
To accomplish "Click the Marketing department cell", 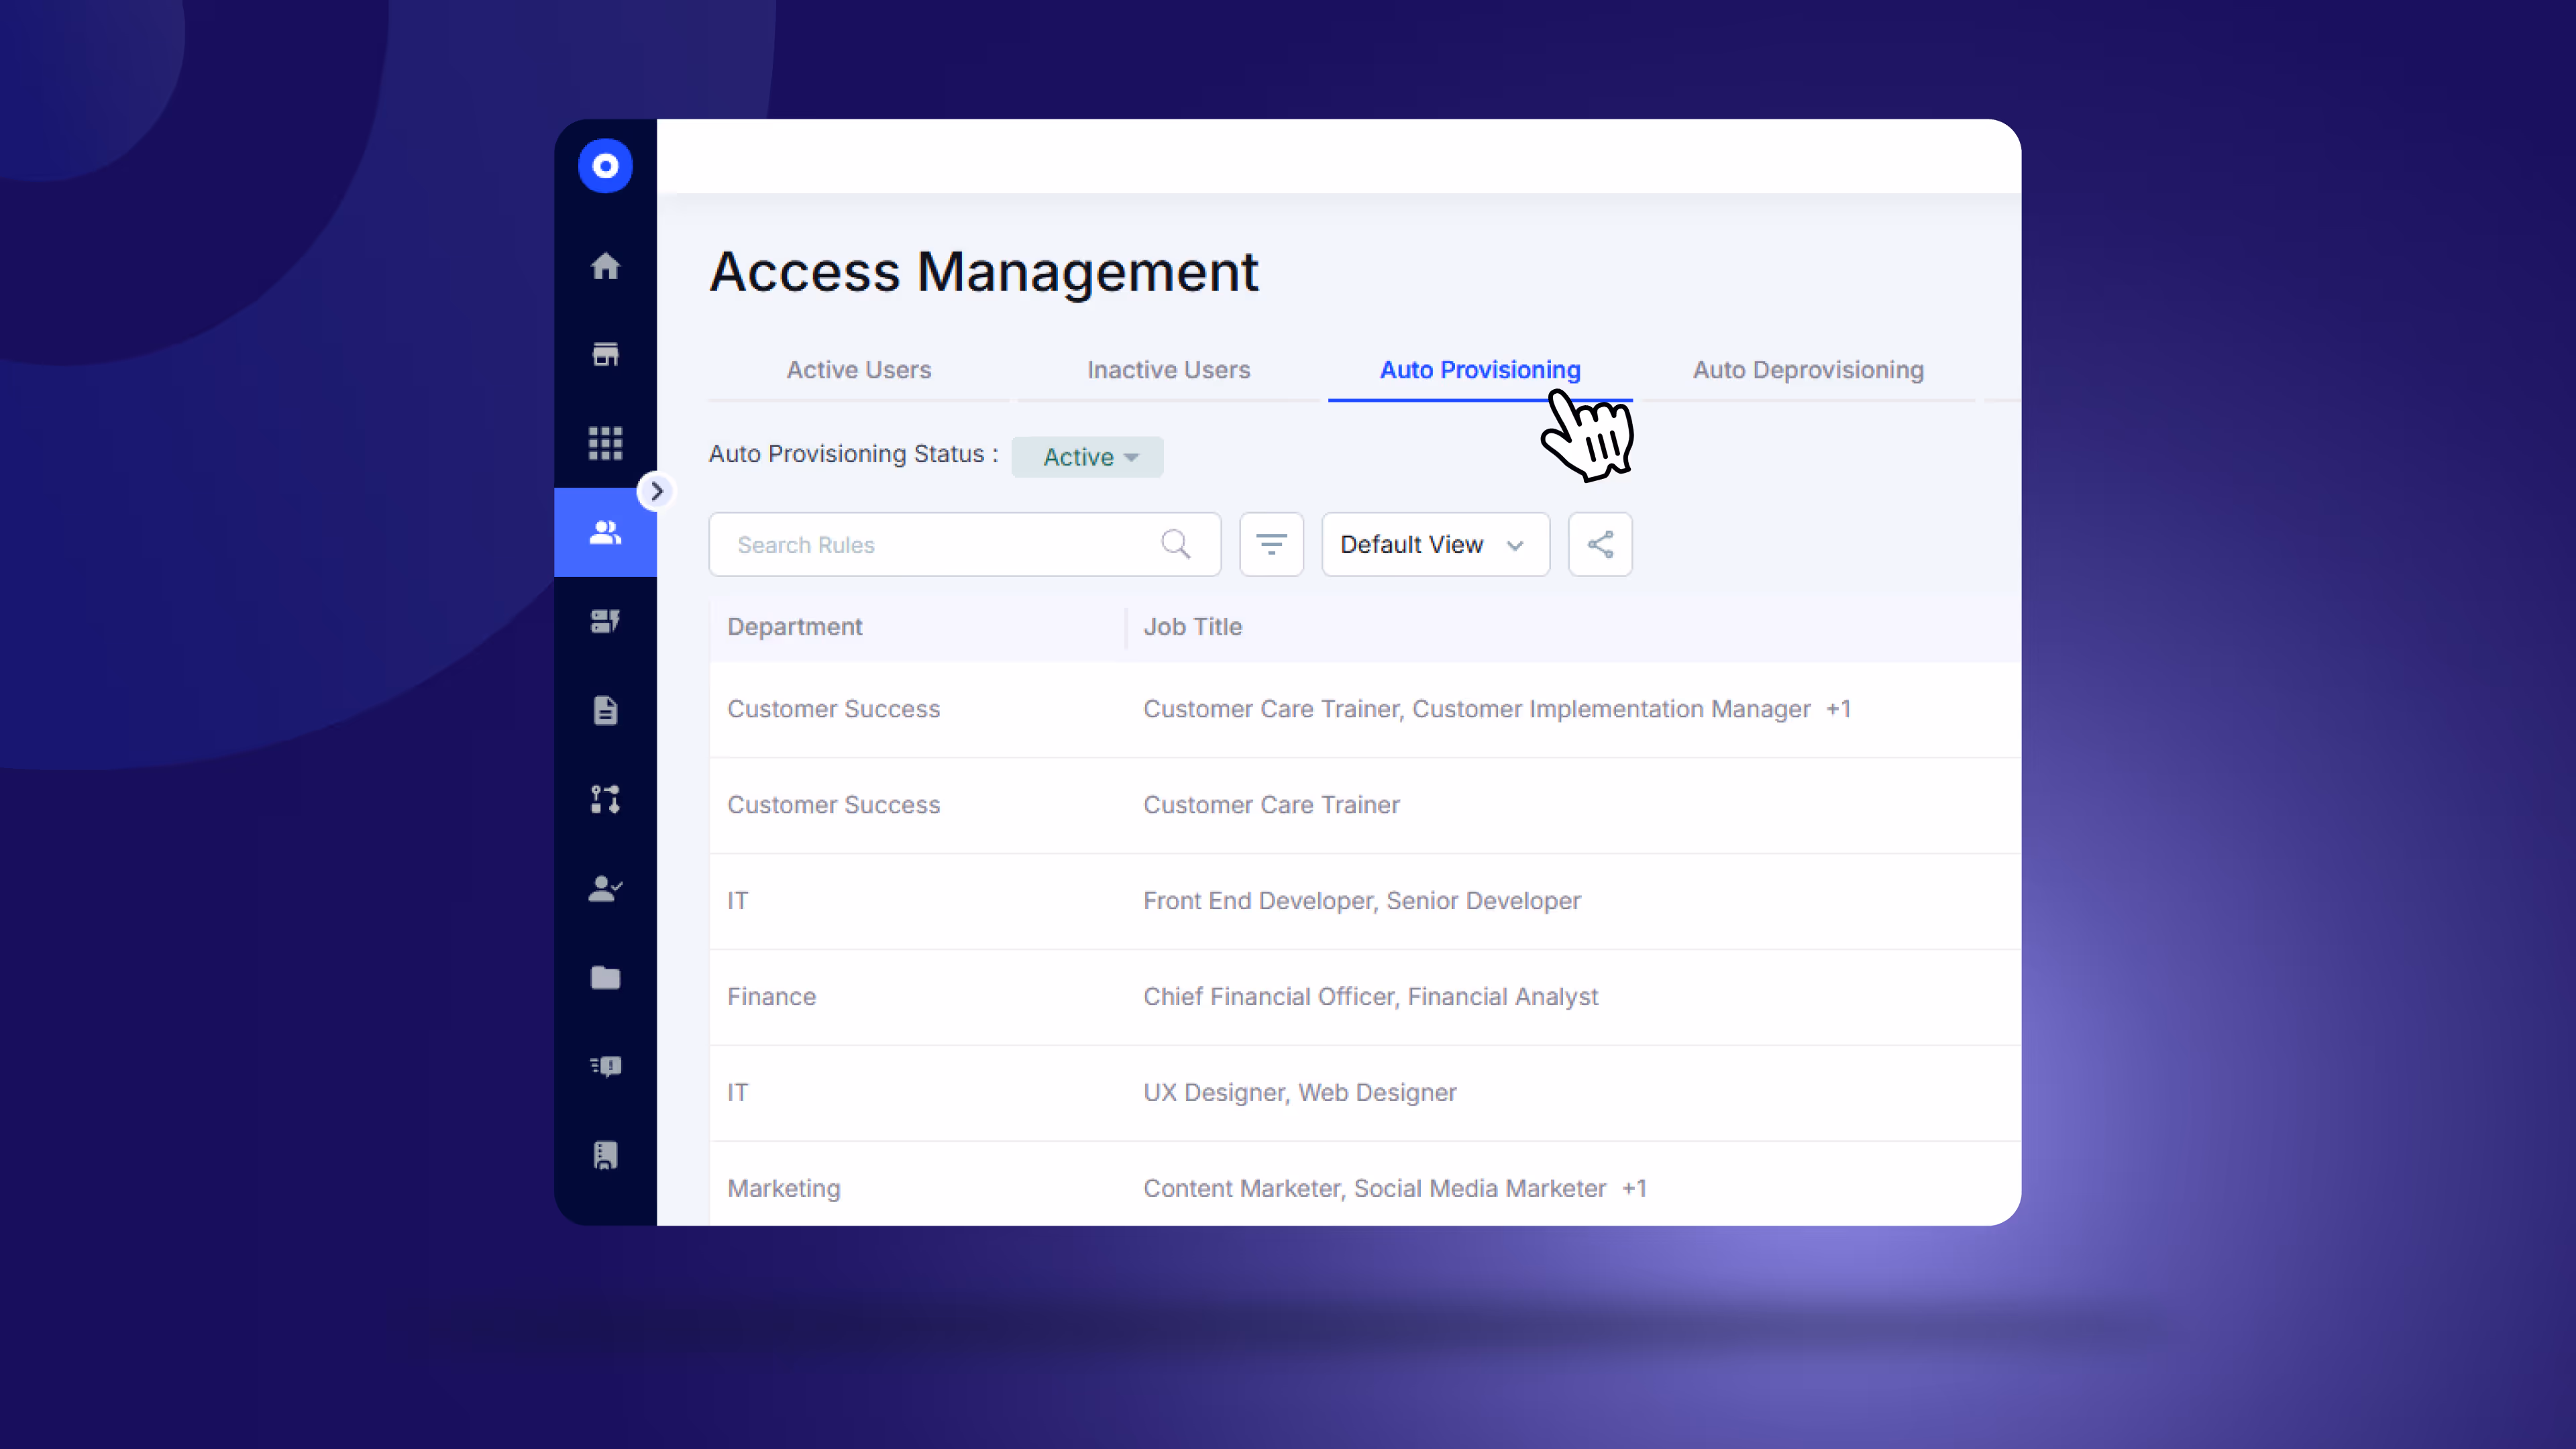I will (783, 1189).
